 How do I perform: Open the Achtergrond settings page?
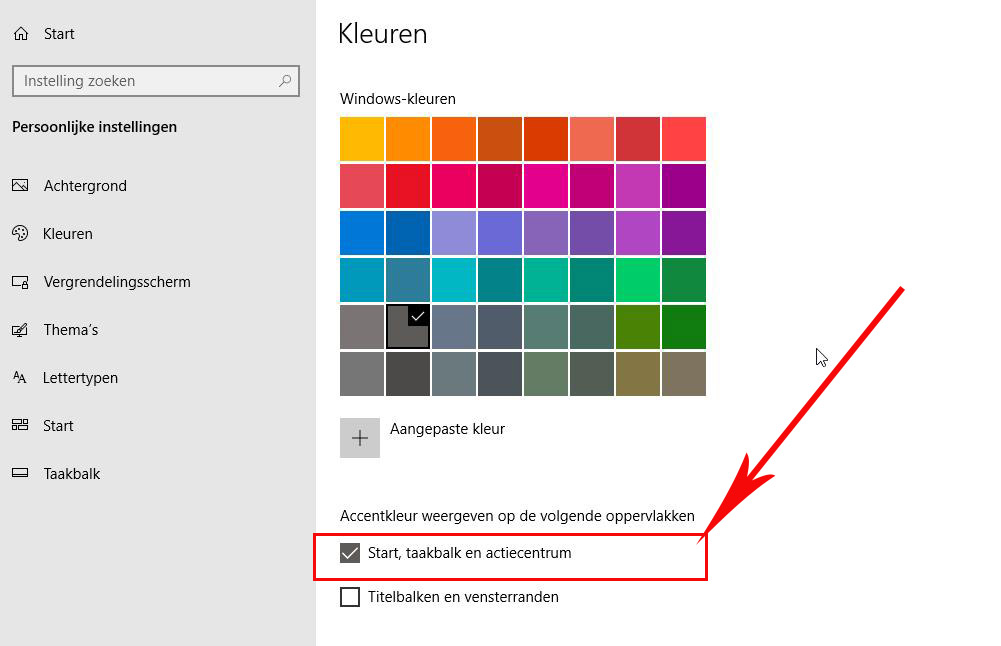(85, 186)
